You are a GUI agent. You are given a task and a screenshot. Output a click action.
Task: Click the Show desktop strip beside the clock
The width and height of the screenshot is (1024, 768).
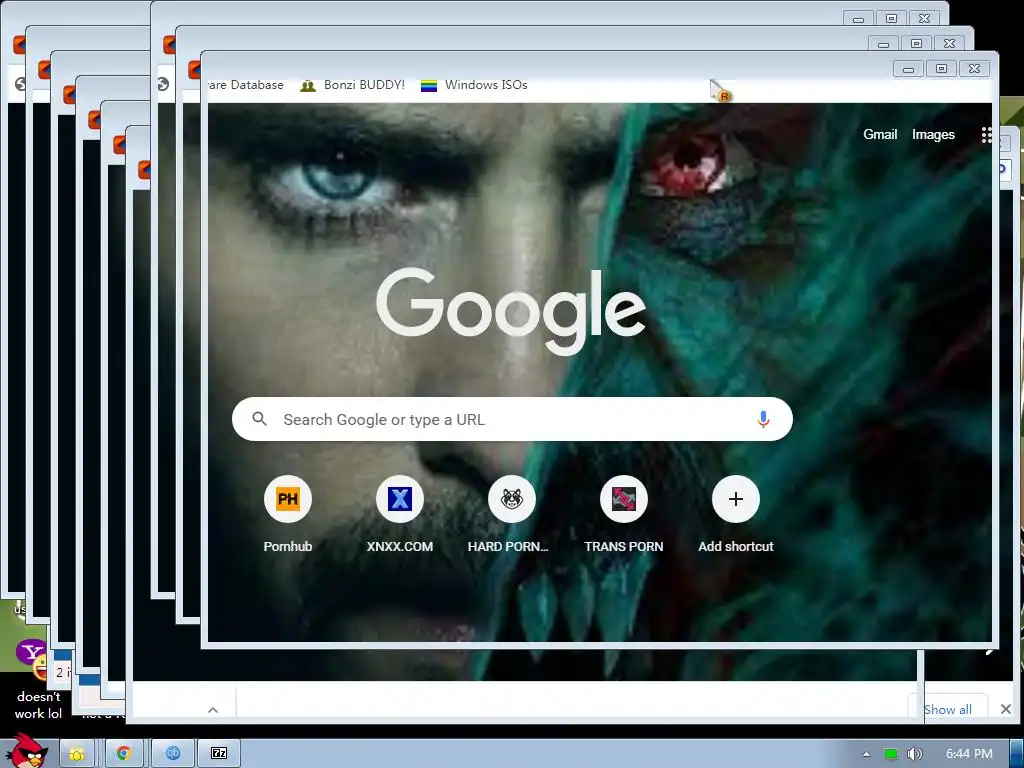tap(1016, 754)
